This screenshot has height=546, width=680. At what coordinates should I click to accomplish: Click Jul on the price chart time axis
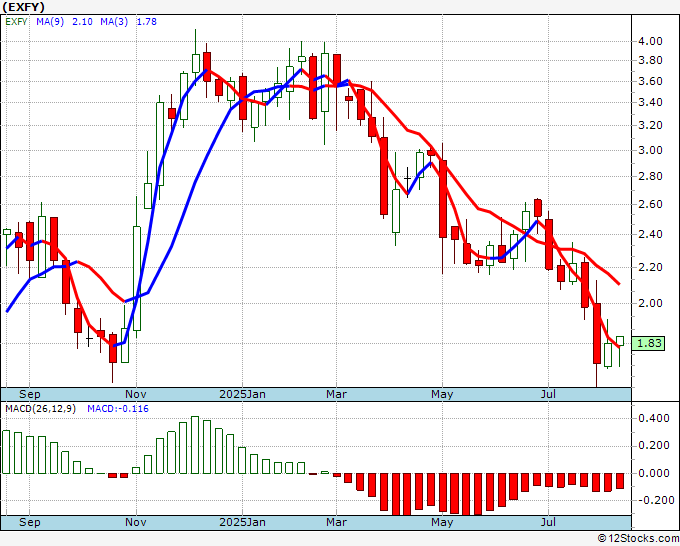549,394
